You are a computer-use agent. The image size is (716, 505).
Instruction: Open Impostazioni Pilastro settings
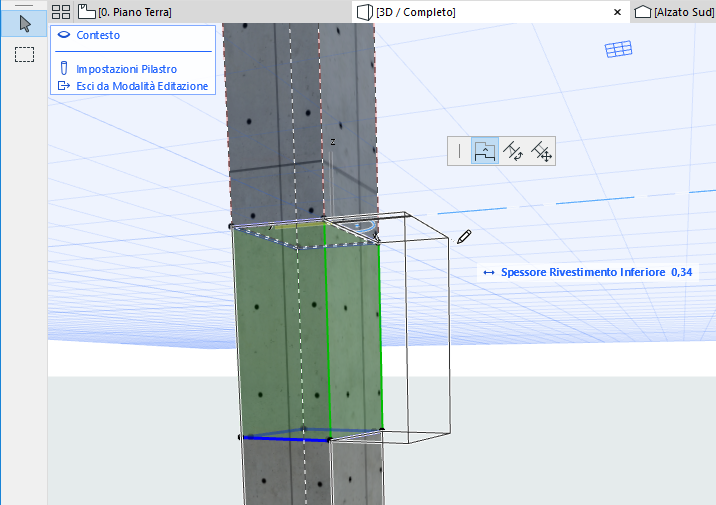(126, 70)
